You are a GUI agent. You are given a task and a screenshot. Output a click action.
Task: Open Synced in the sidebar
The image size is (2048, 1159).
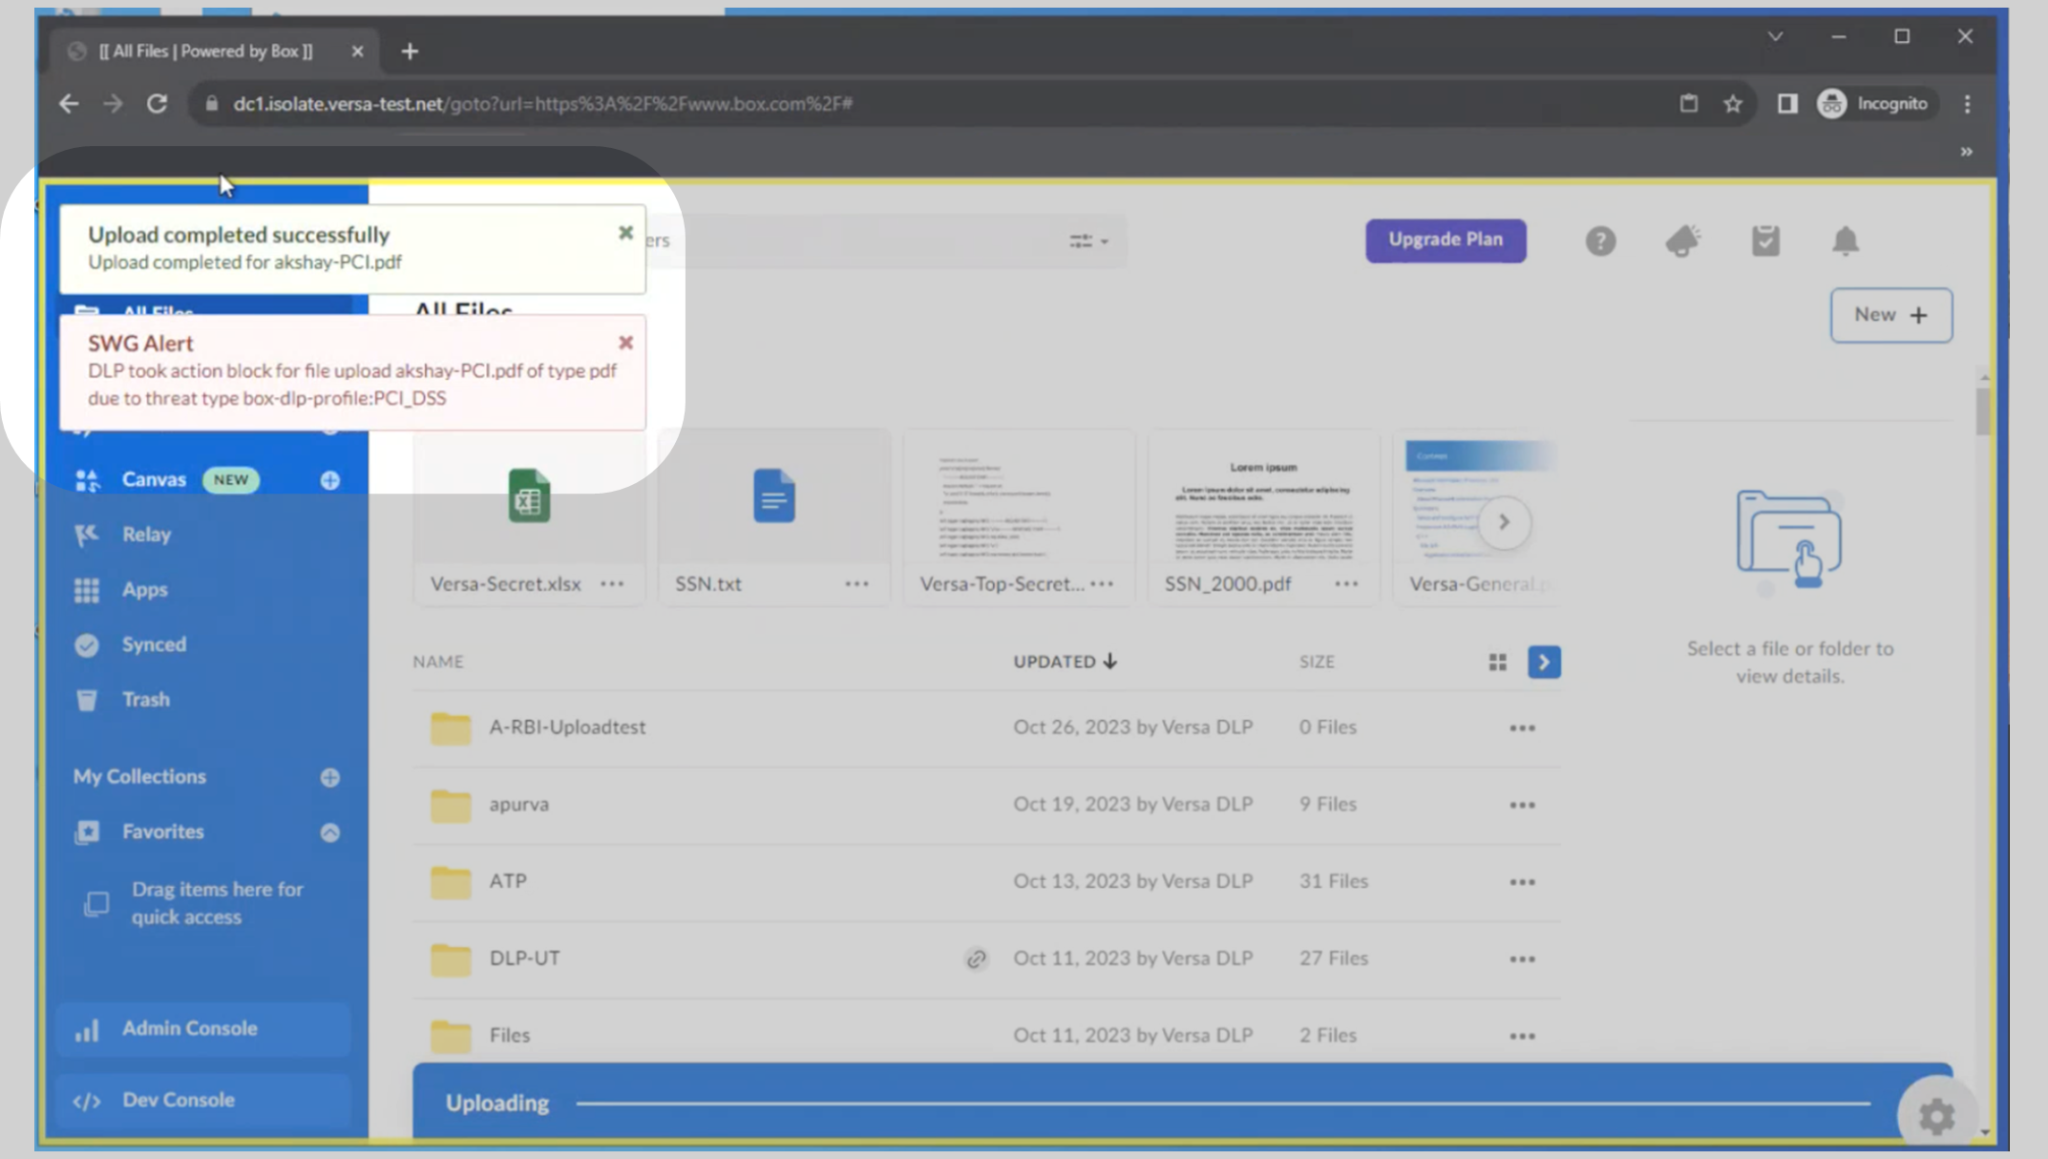pyautogui.click(x=153, y=645)
